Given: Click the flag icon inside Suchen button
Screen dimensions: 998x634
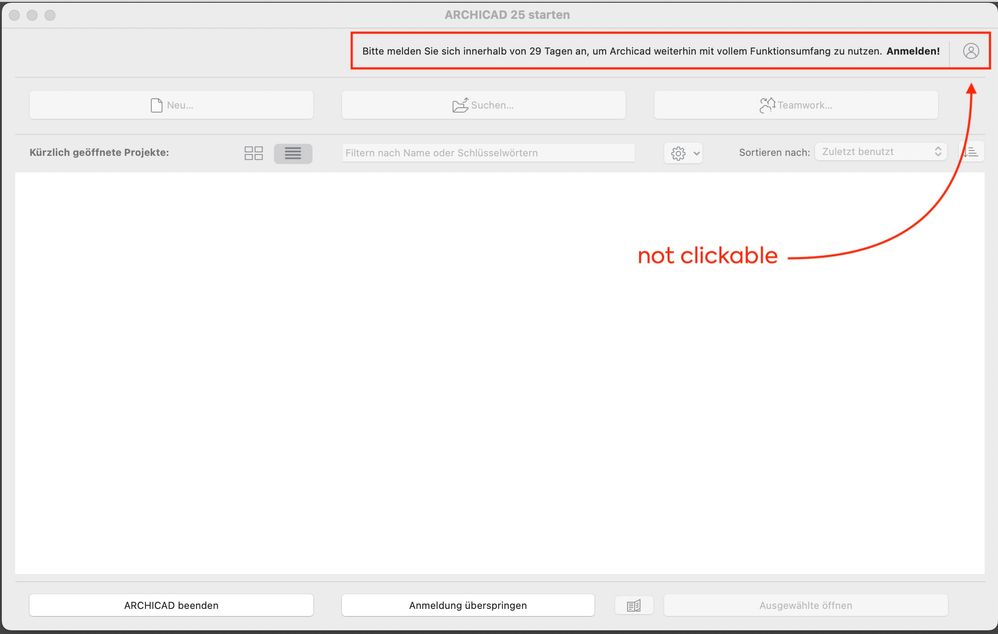Looking at the screenshot, I should 460,104.
